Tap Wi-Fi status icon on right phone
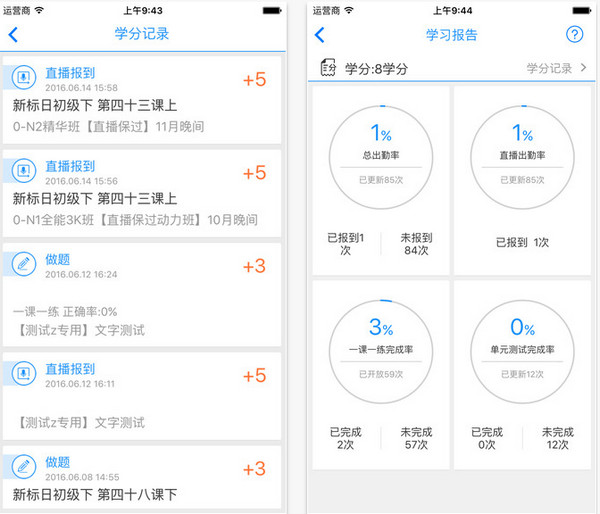The height and width of the screenshot is (514, 600). click(x=349, y=10)
